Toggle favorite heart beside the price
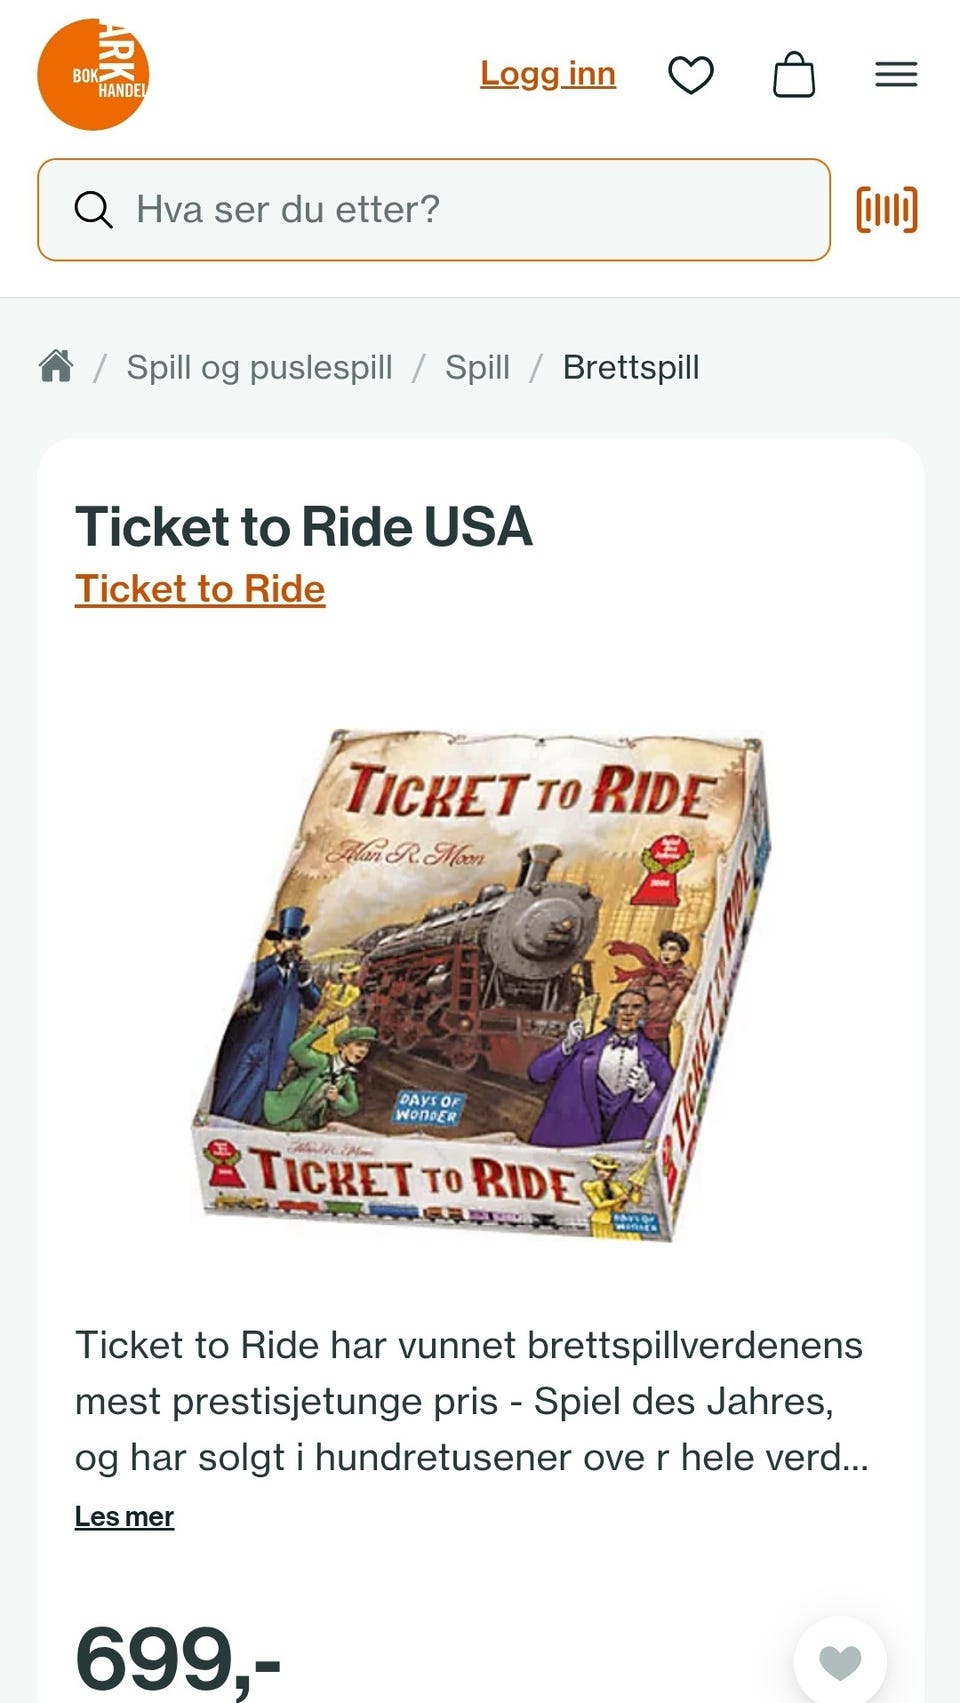The height and width of the screenshot is (1703, 960). (840, 1662)
